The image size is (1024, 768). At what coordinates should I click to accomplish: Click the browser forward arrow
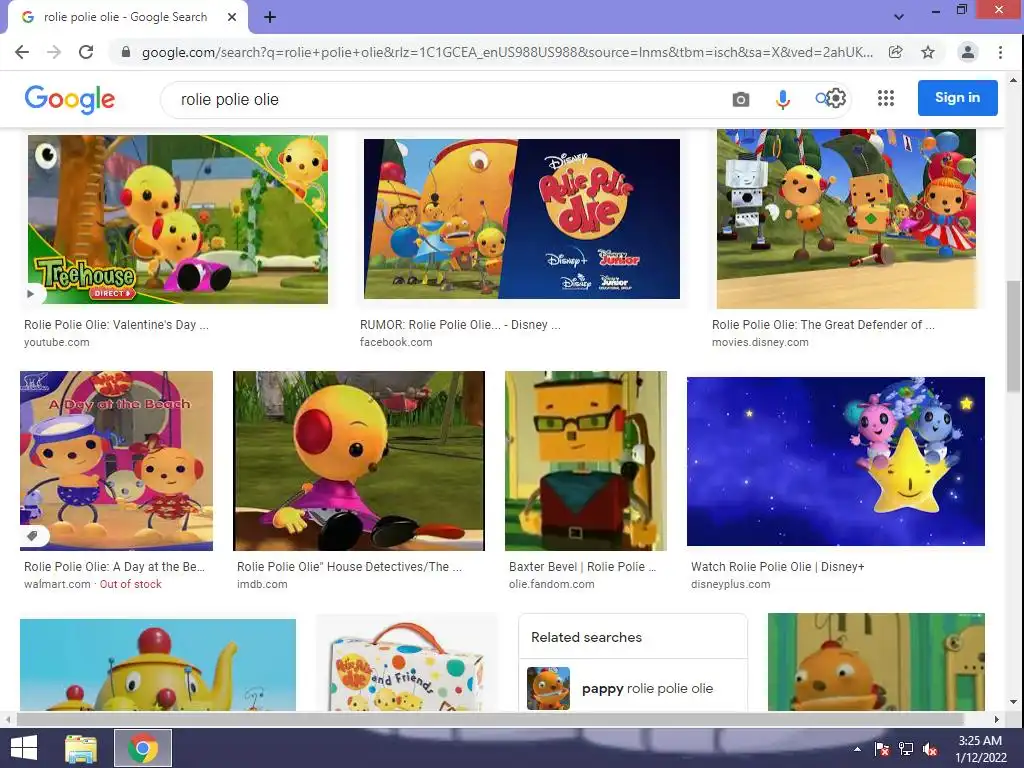(54, 52)
